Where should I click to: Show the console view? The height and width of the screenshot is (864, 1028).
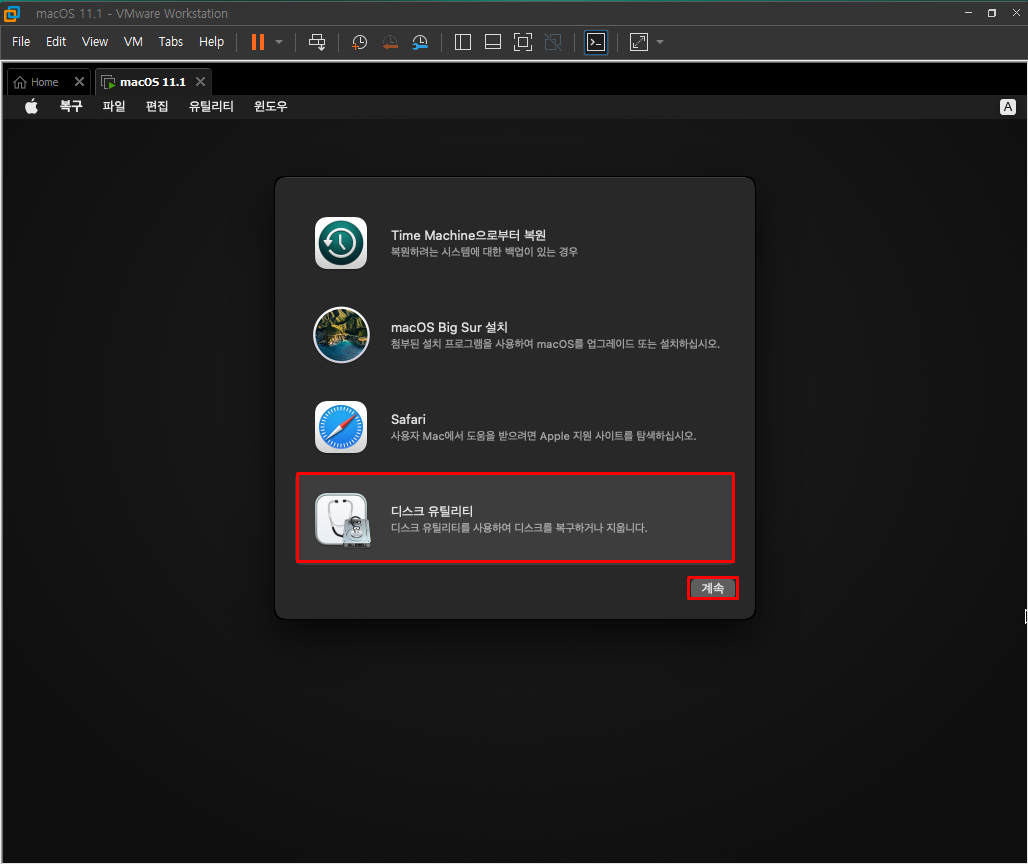coord(596,42)
